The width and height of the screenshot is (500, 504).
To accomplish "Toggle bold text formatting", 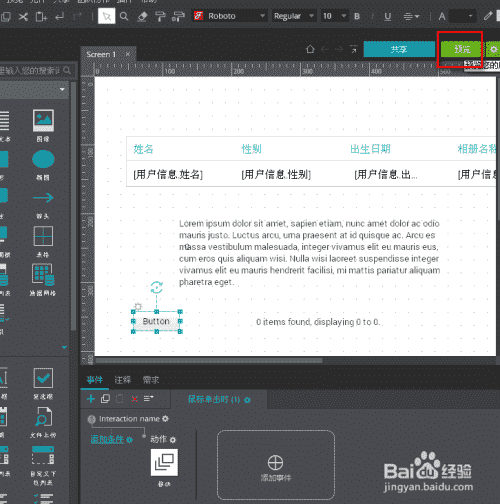I will [357, 16].
